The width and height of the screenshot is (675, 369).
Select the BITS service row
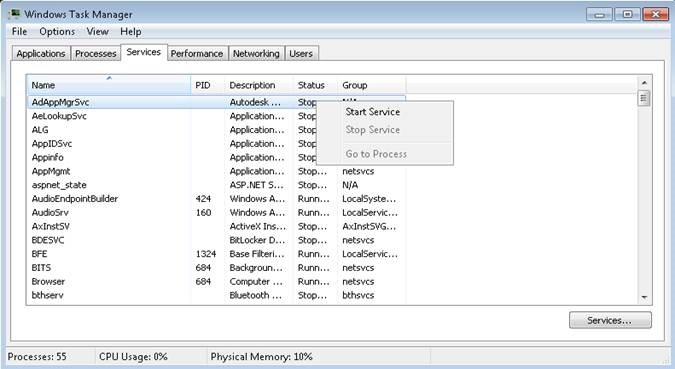pos(216,268)
